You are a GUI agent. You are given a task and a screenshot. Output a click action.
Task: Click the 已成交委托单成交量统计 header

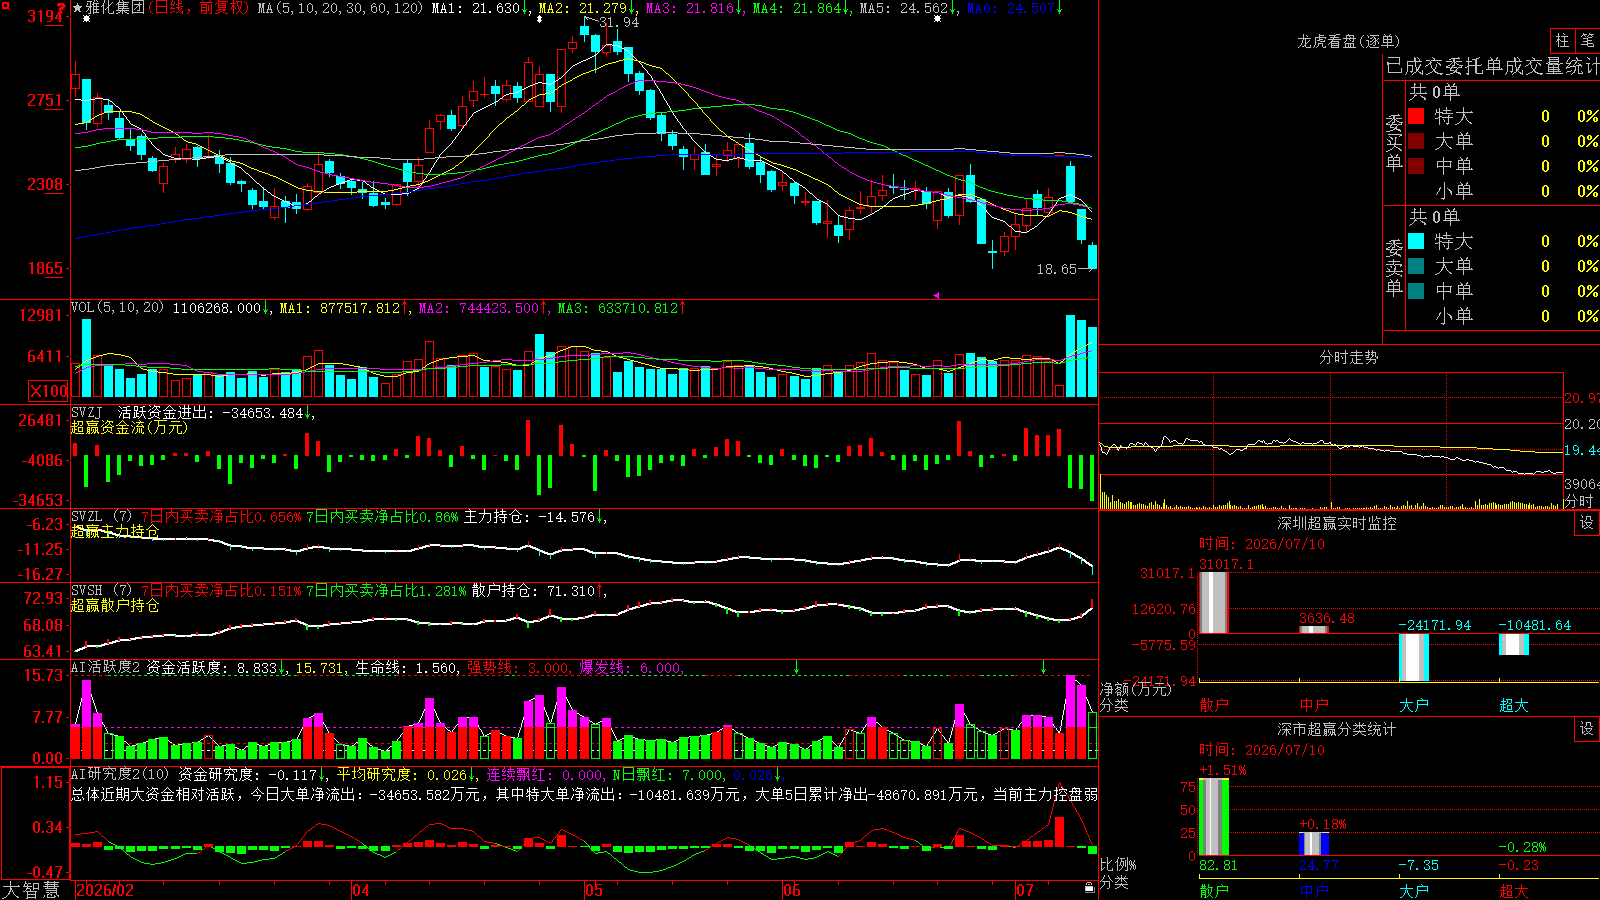point(1493,66)
